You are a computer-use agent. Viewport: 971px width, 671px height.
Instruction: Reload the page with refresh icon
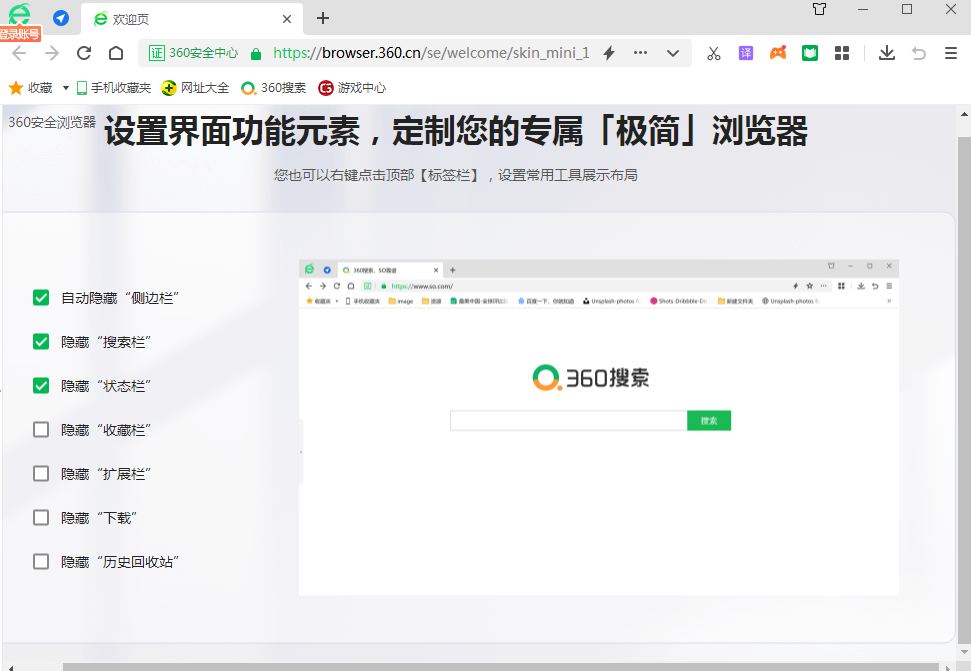[84, 53]
